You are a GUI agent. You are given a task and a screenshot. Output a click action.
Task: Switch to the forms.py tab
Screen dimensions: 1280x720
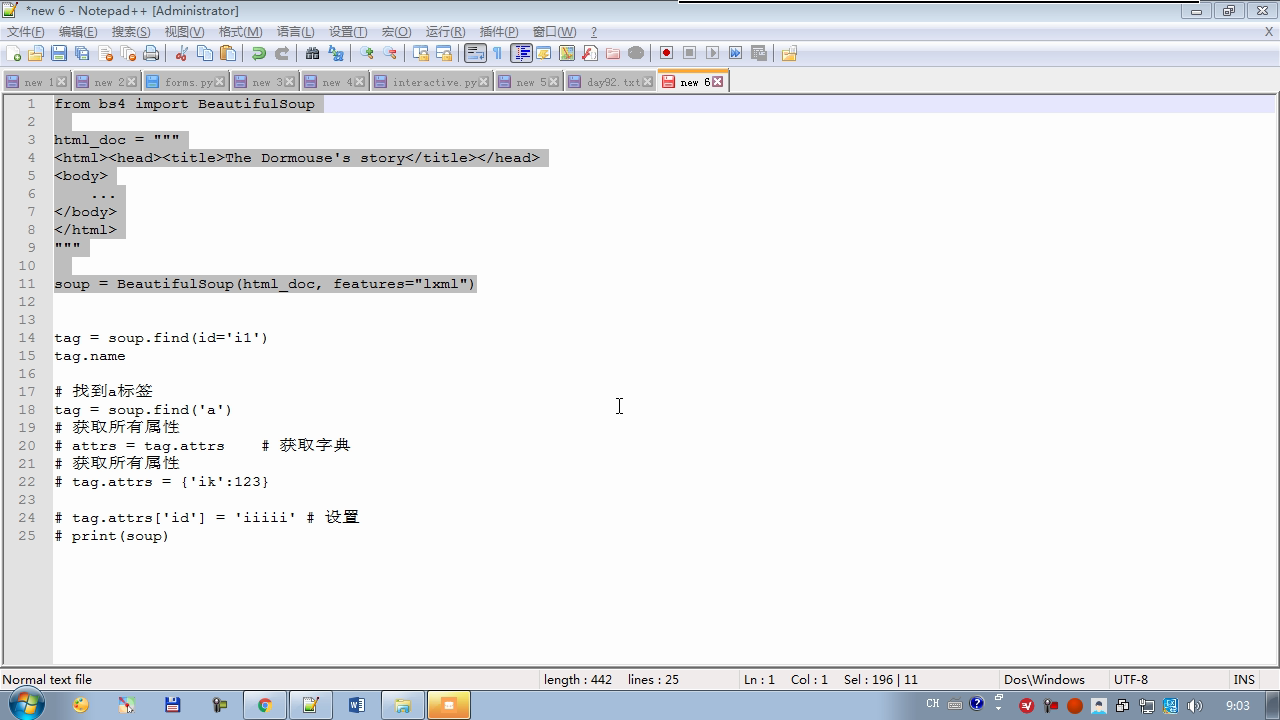pyautogui.click(x=187, y=82)
